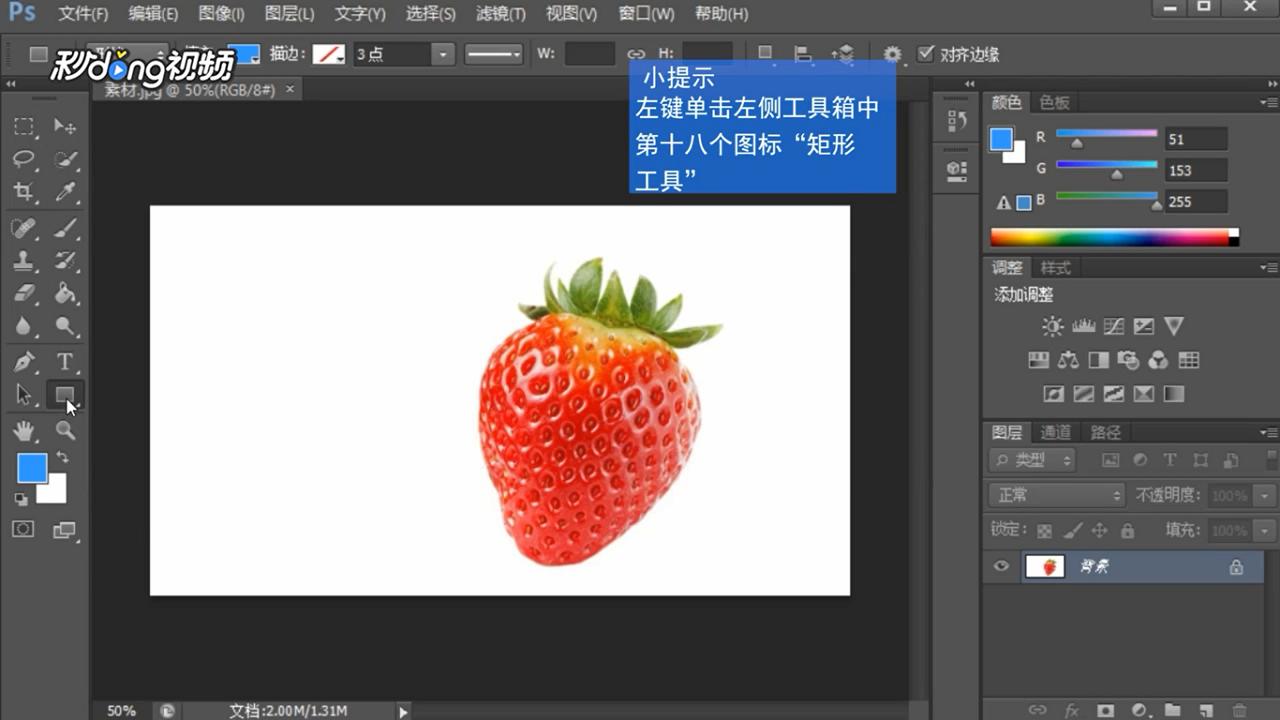This screenshot has width=1280, height=720.
Task: Open the 文件(F) menu
Action: tap(83, 14)
